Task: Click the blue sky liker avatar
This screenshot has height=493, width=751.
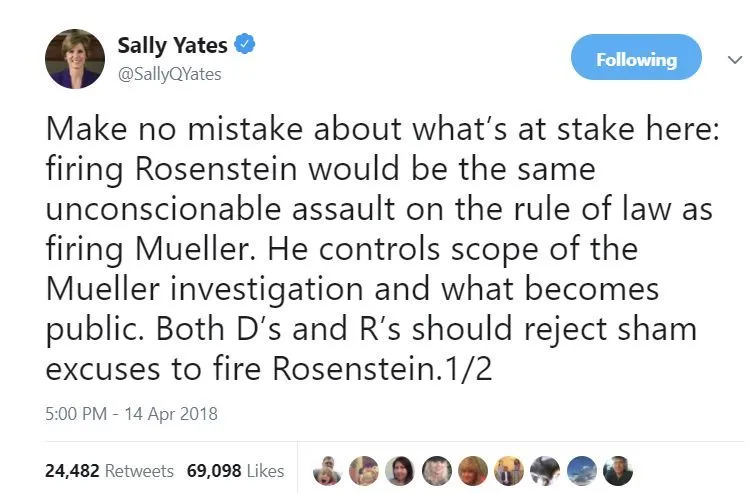Action: pos(583,470)
